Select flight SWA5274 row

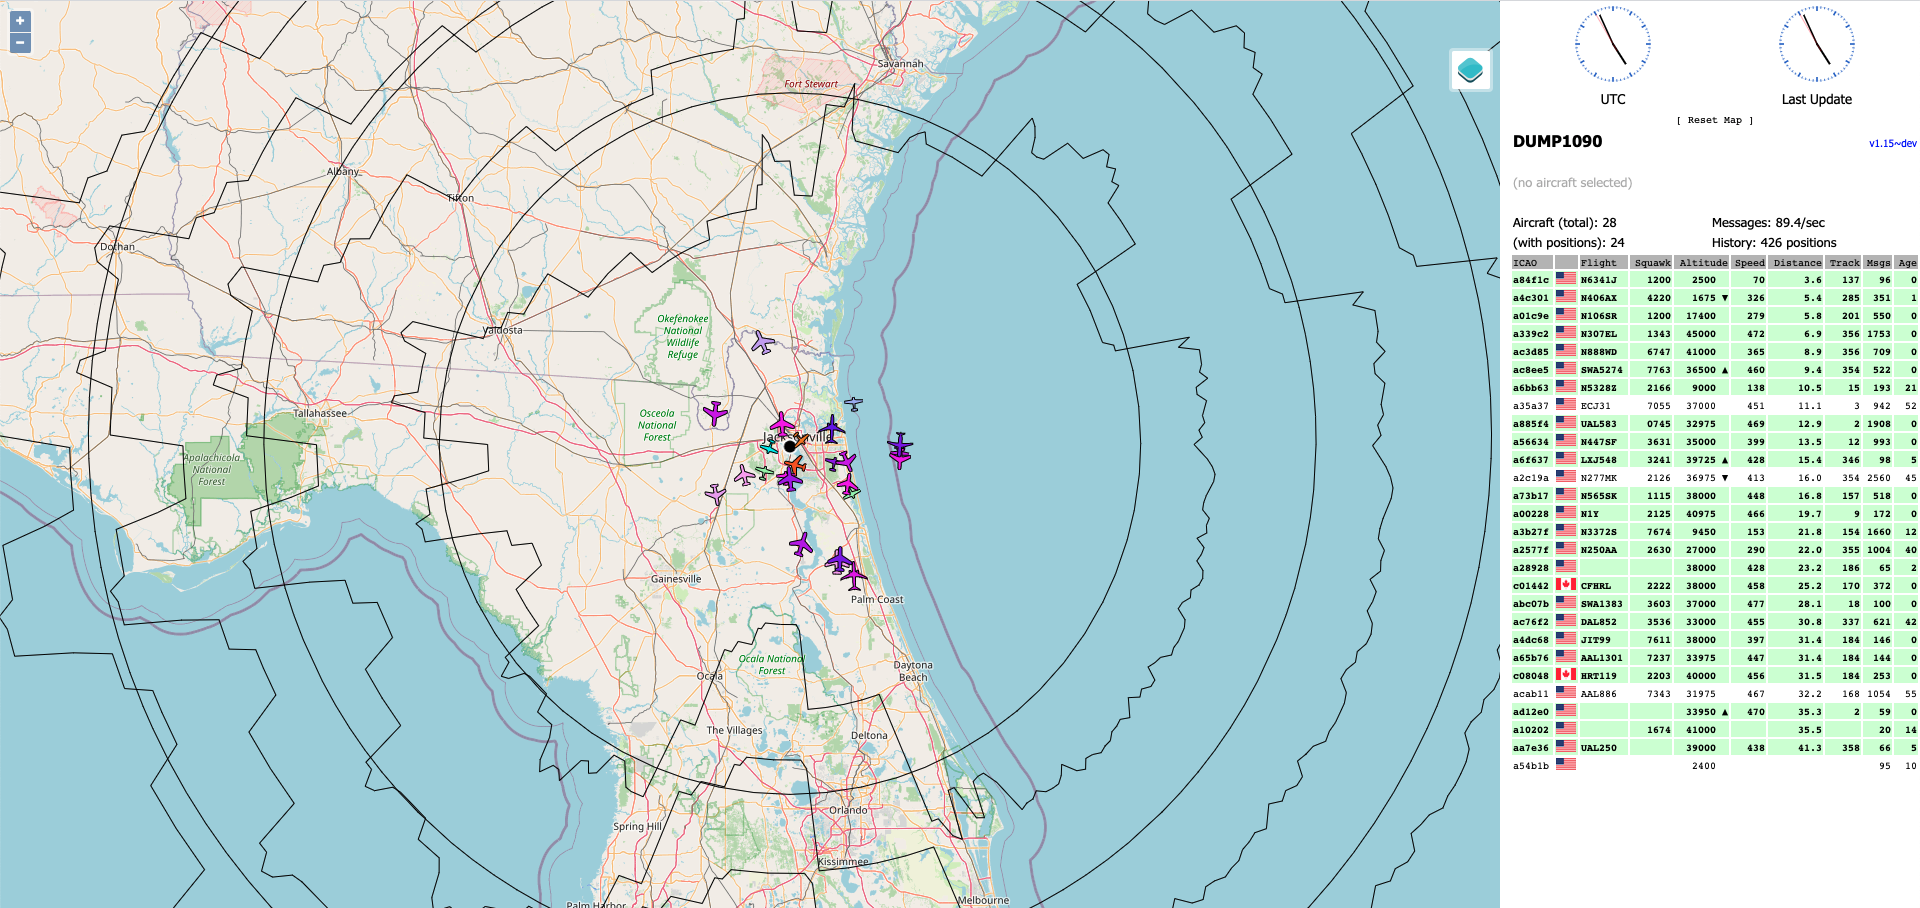pos(1714,370)
